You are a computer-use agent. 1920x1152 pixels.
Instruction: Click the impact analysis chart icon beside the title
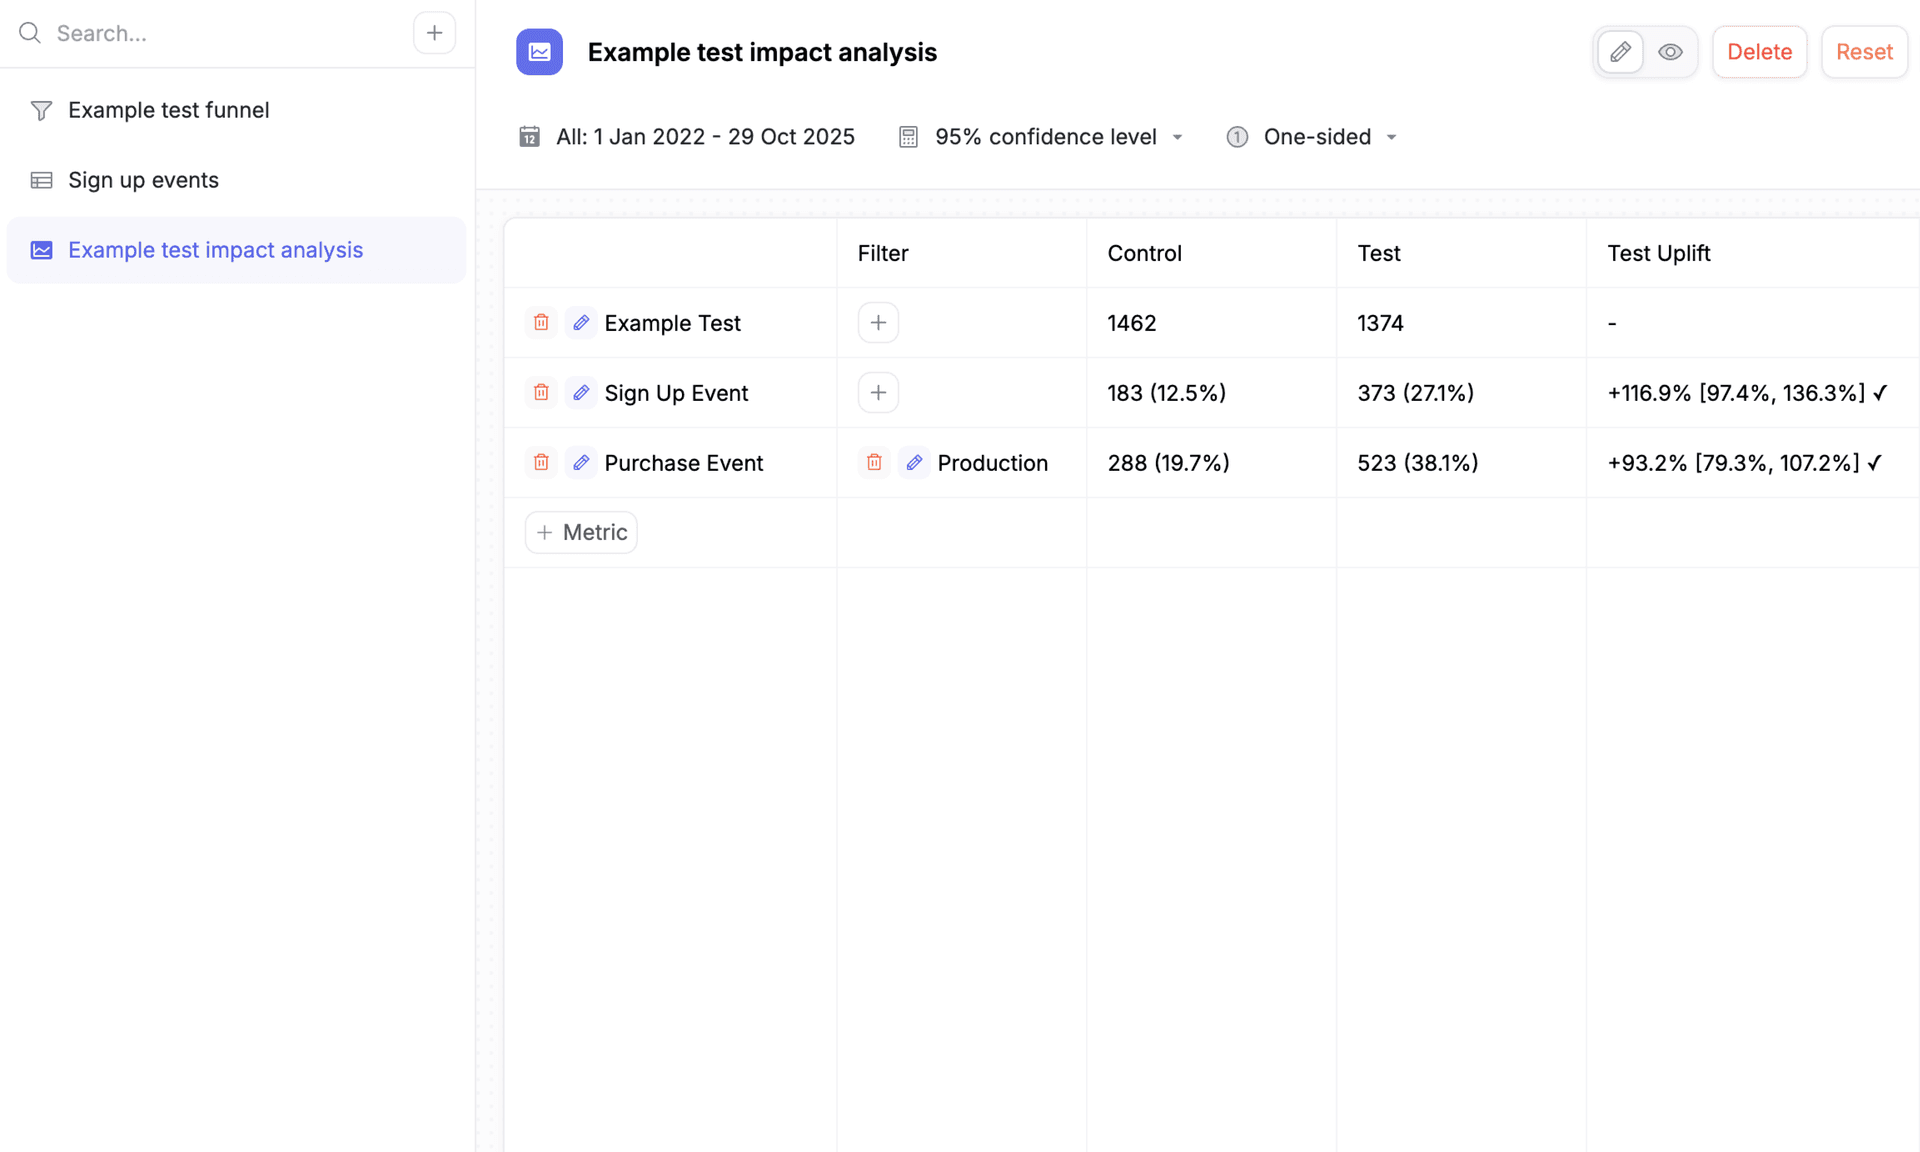tap(539, 52)
